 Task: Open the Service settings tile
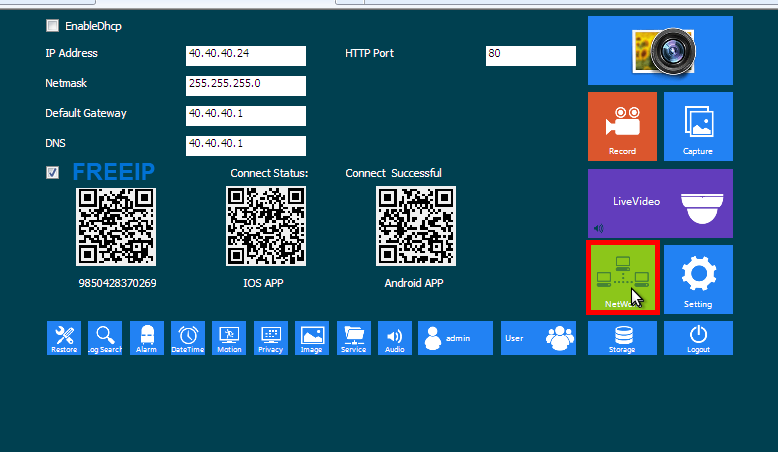pyautogui.click(x=354, y=338)
